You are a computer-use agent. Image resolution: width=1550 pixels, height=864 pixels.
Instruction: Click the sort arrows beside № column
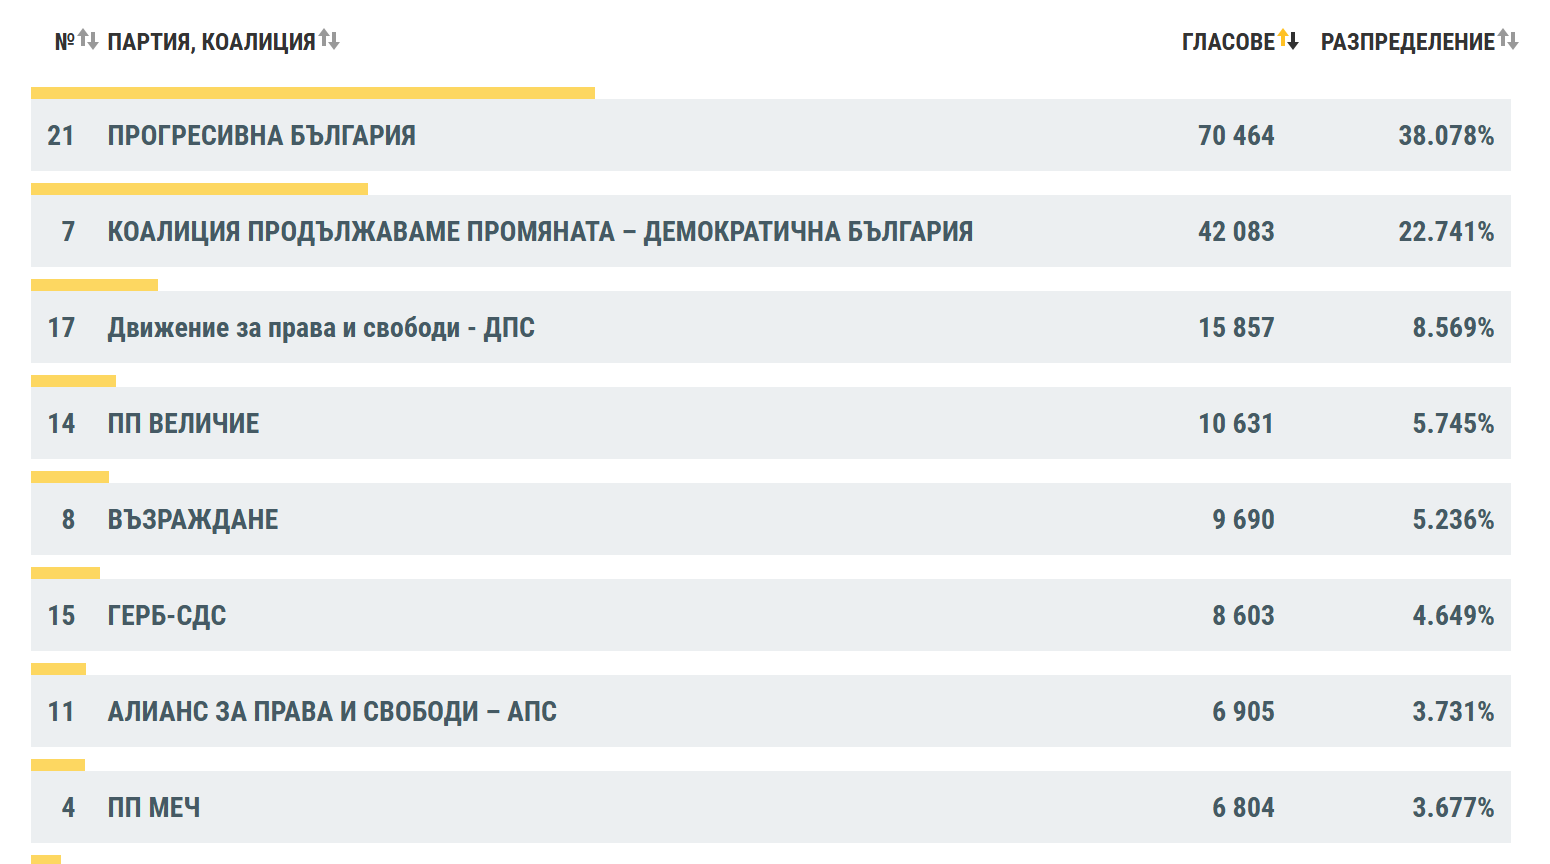[x=88, y=40]
